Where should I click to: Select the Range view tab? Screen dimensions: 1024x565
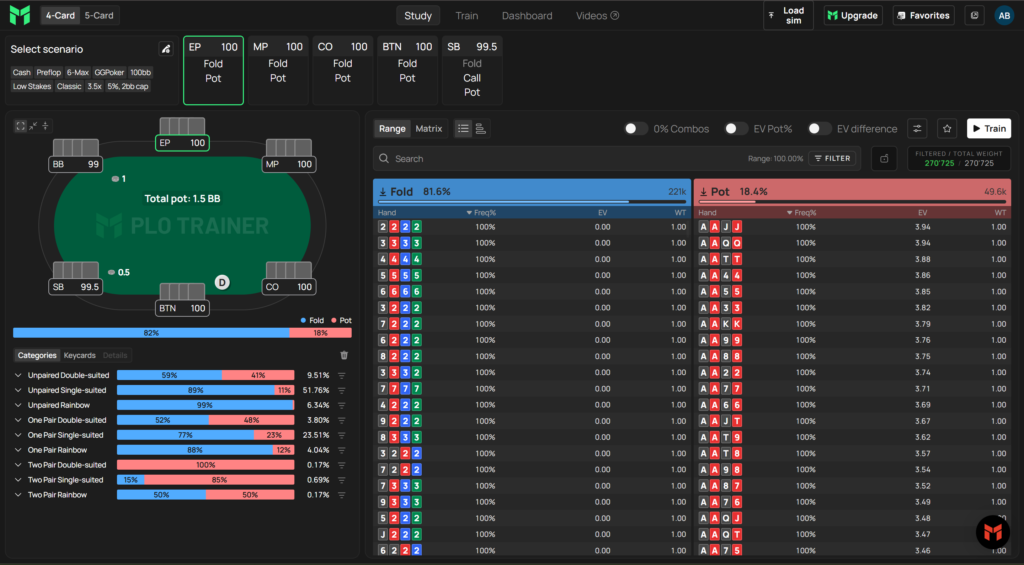392,129
